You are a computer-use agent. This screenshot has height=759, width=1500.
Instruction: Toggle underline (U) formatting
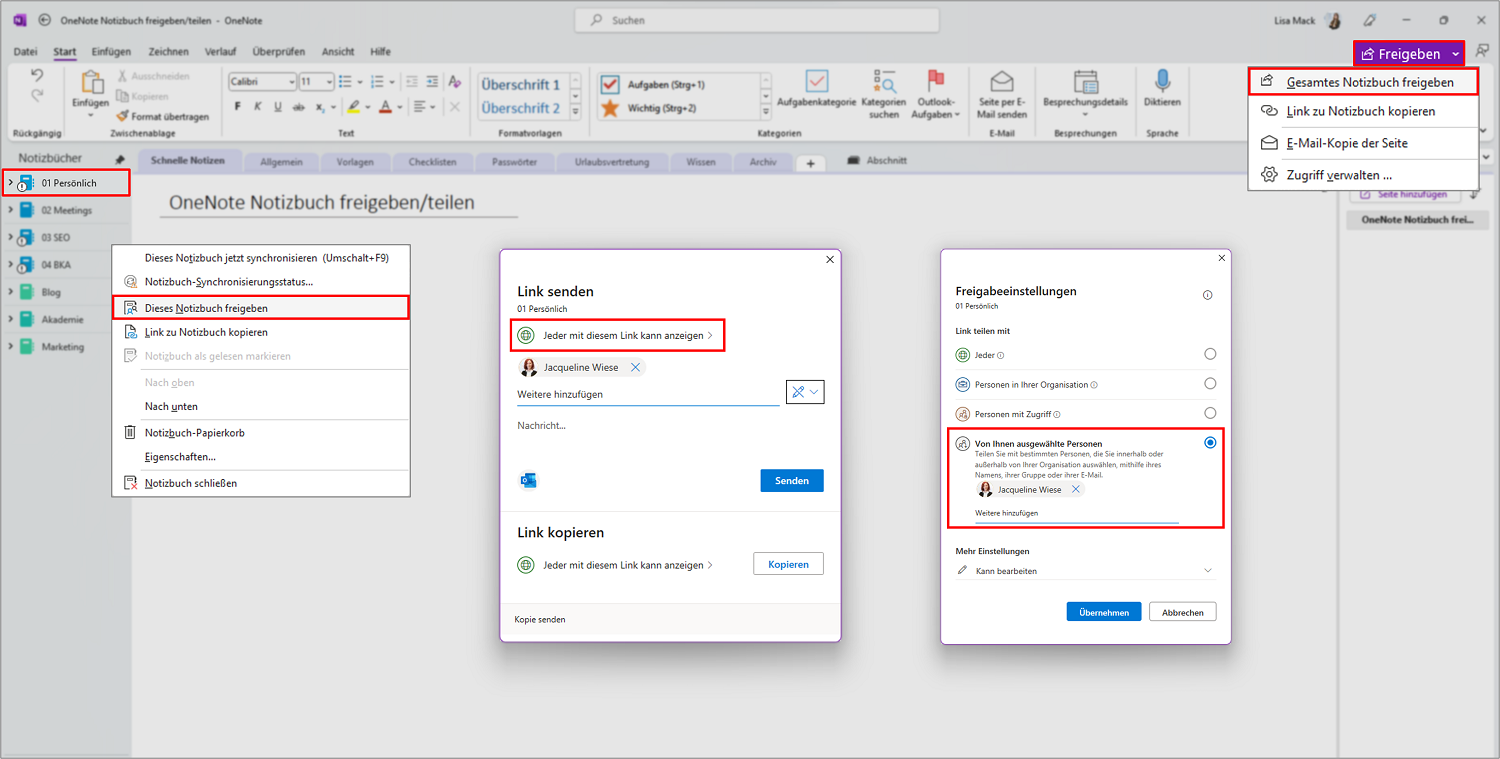(278, 107)
